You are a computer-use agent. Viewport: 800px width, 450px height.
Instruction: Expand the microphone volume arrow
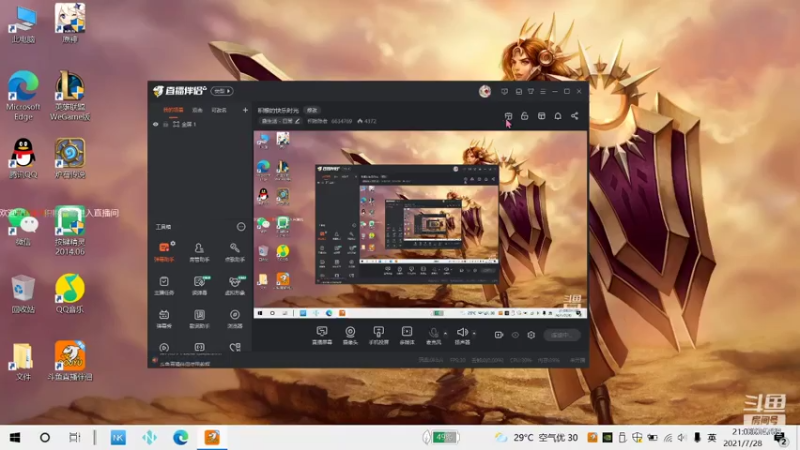pyautogui.click(x=445, y=334)
